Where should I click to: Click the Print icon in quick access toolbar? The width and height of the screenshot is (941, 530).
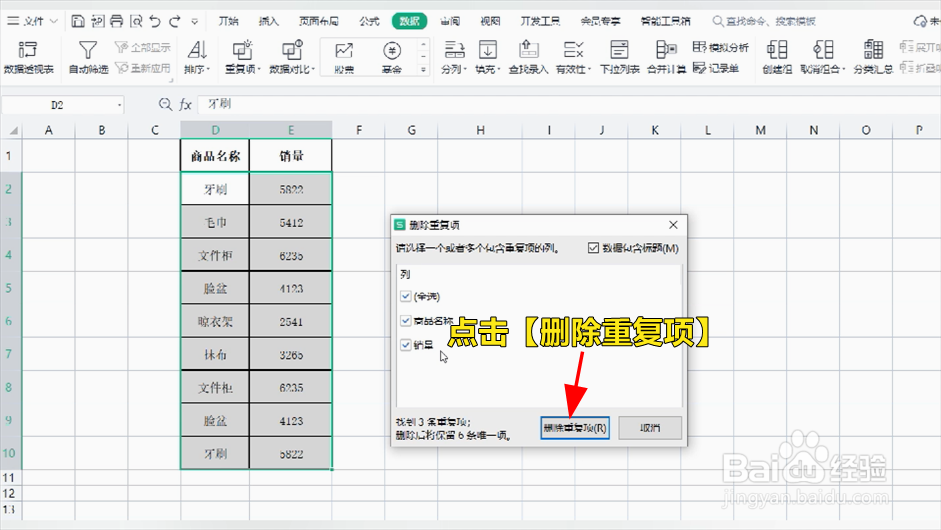pos(116,22)
